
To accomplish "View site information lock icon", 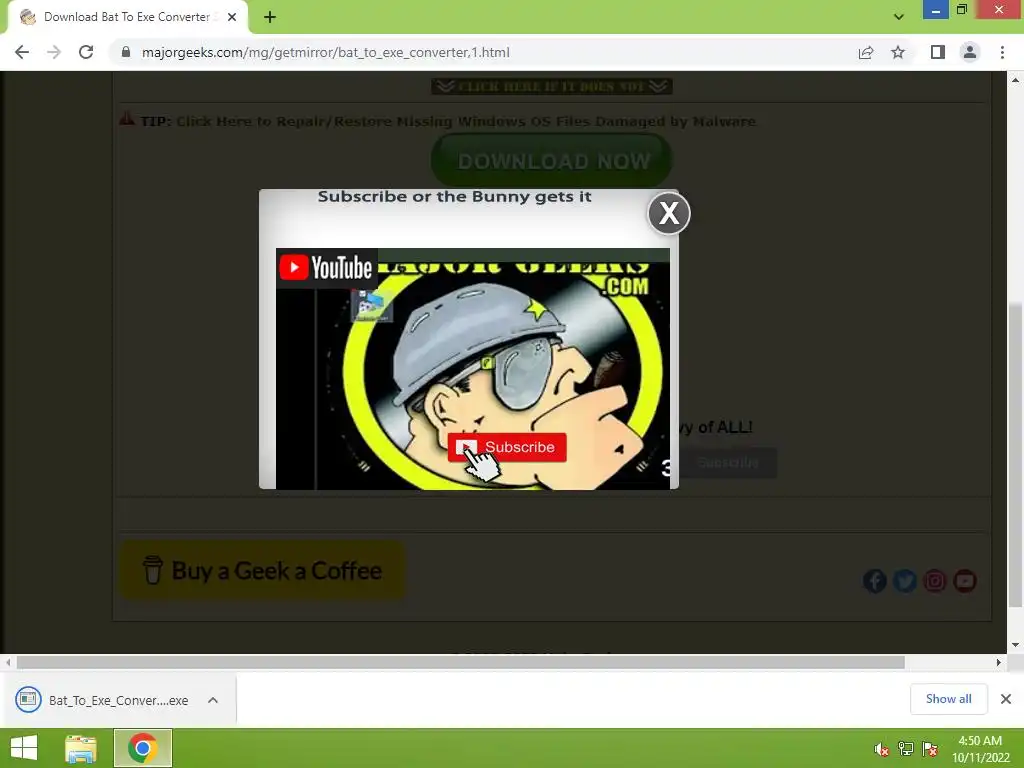I will click(126, 52).
